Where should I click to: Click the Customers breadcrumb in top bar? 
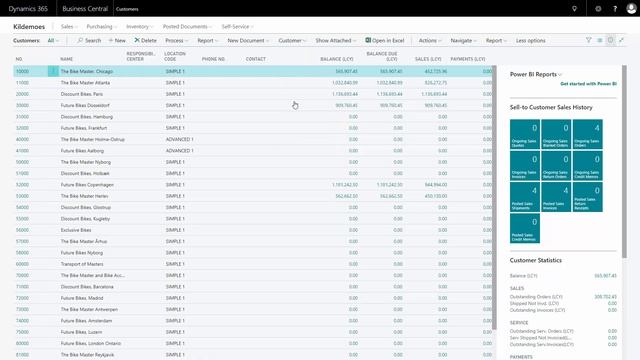pos(127,9)
